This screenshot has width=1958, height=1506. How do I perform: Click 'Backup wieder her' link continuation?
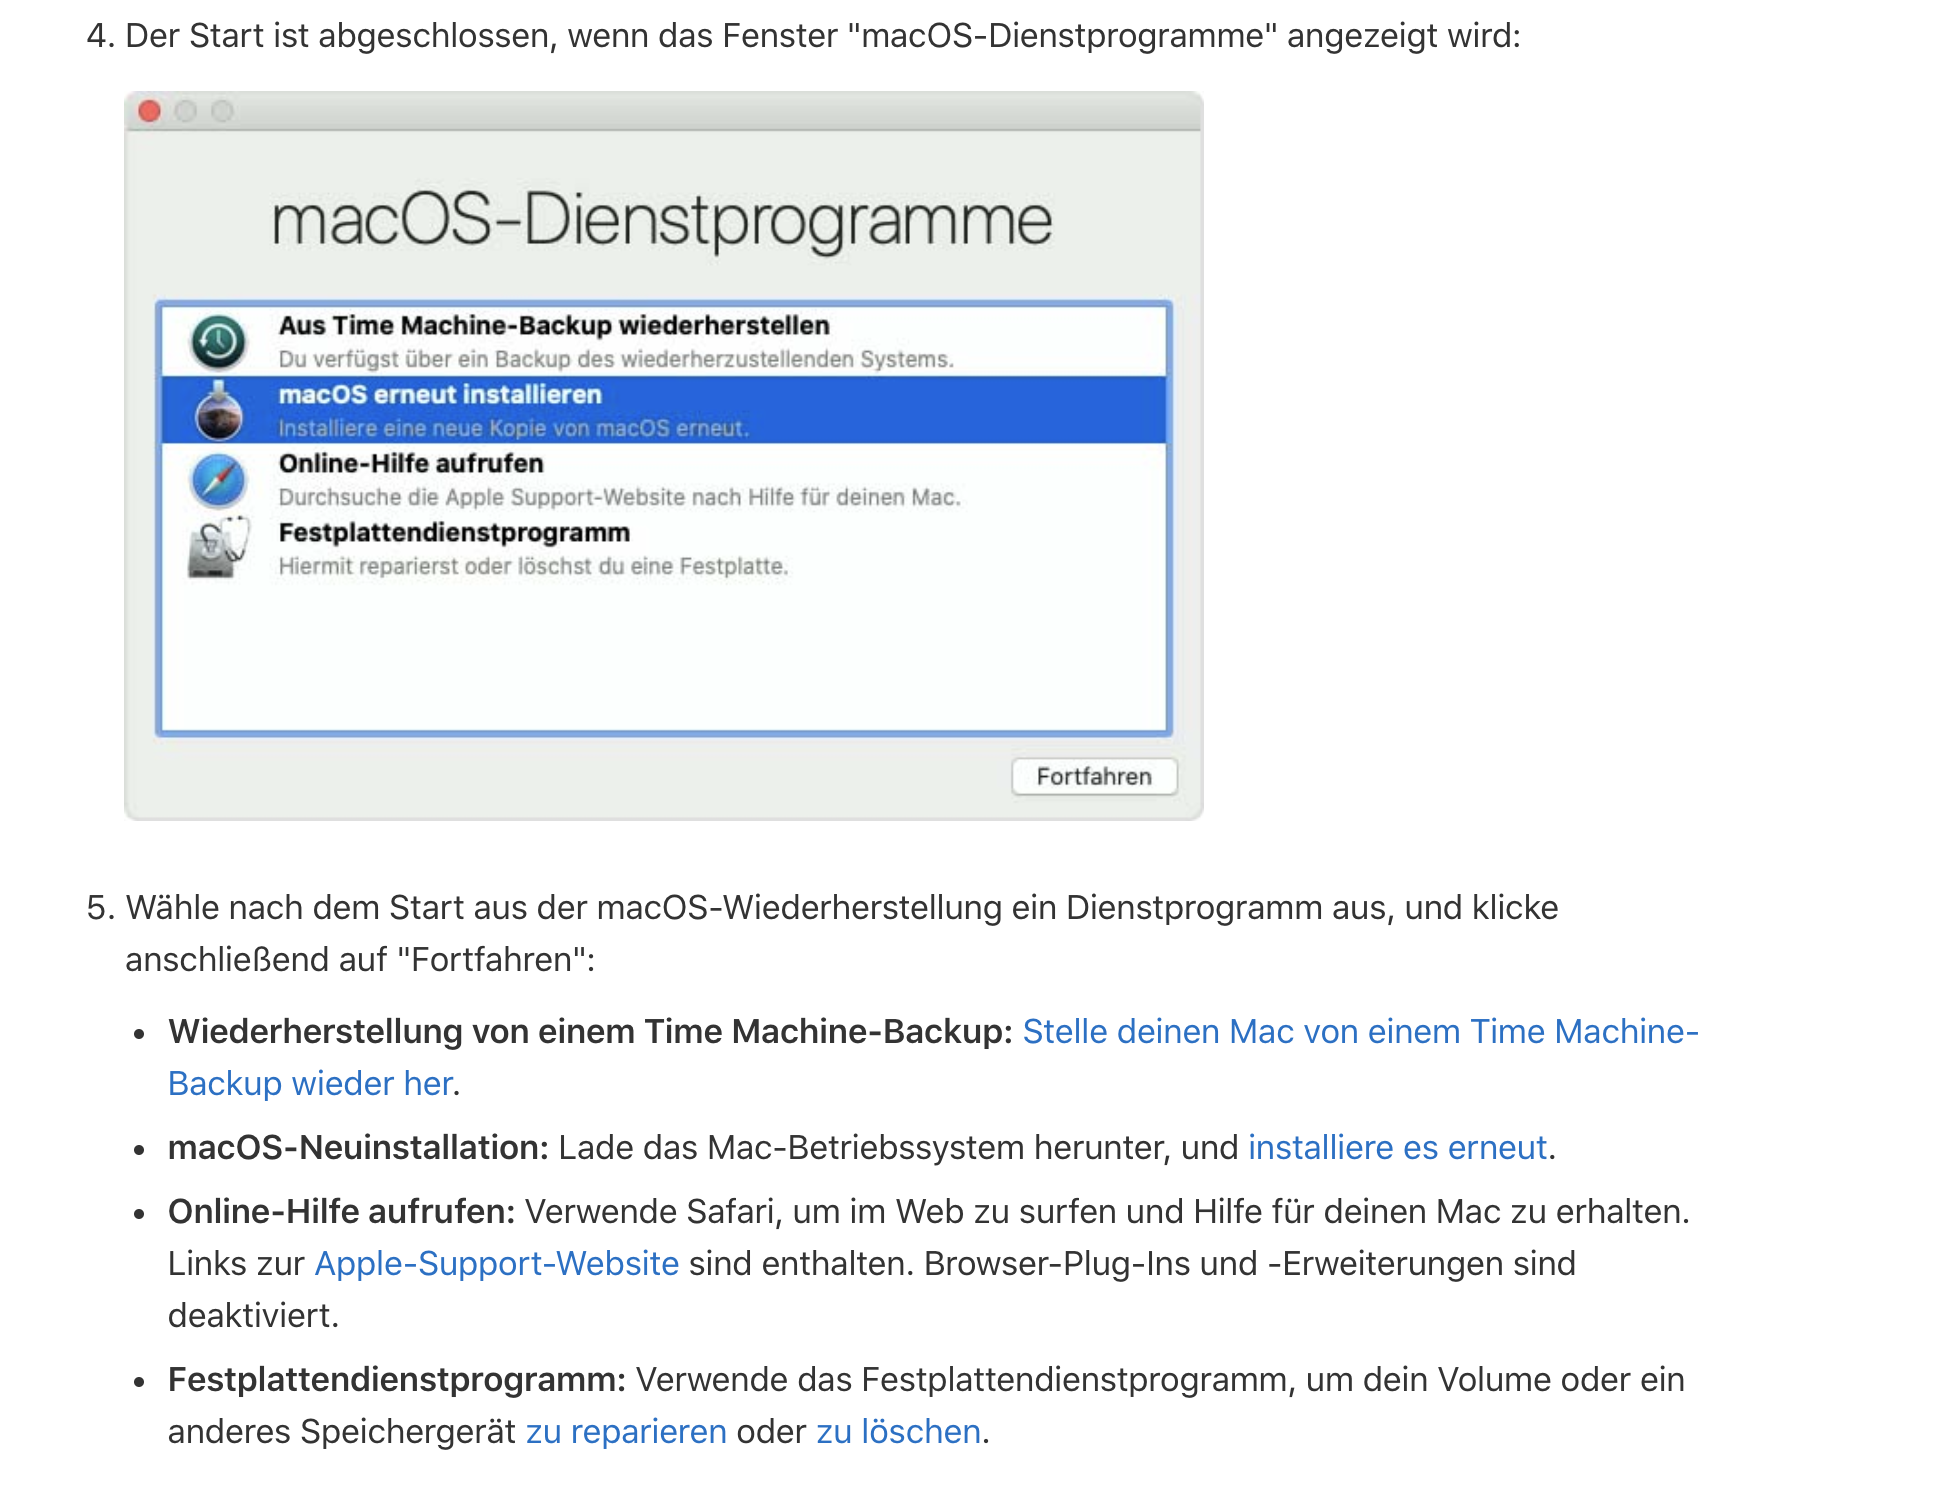[310, 1083]
